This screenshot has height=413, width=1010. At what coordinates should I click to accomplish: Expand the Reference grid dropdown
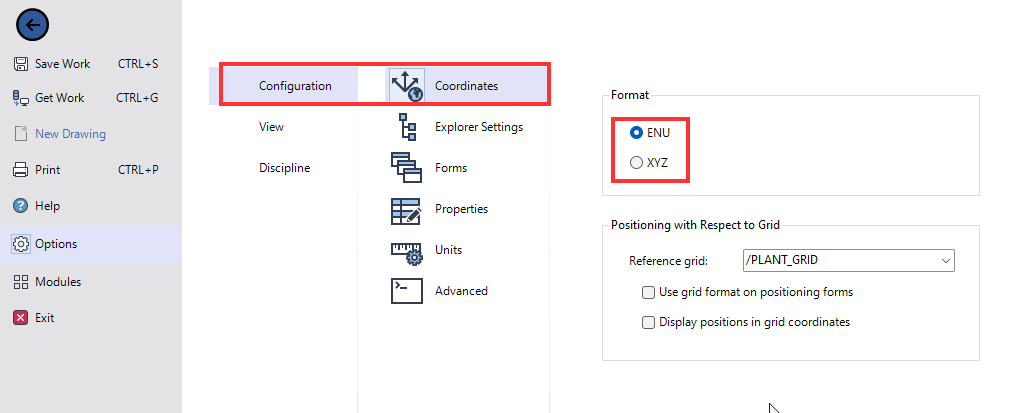point(848,260)
